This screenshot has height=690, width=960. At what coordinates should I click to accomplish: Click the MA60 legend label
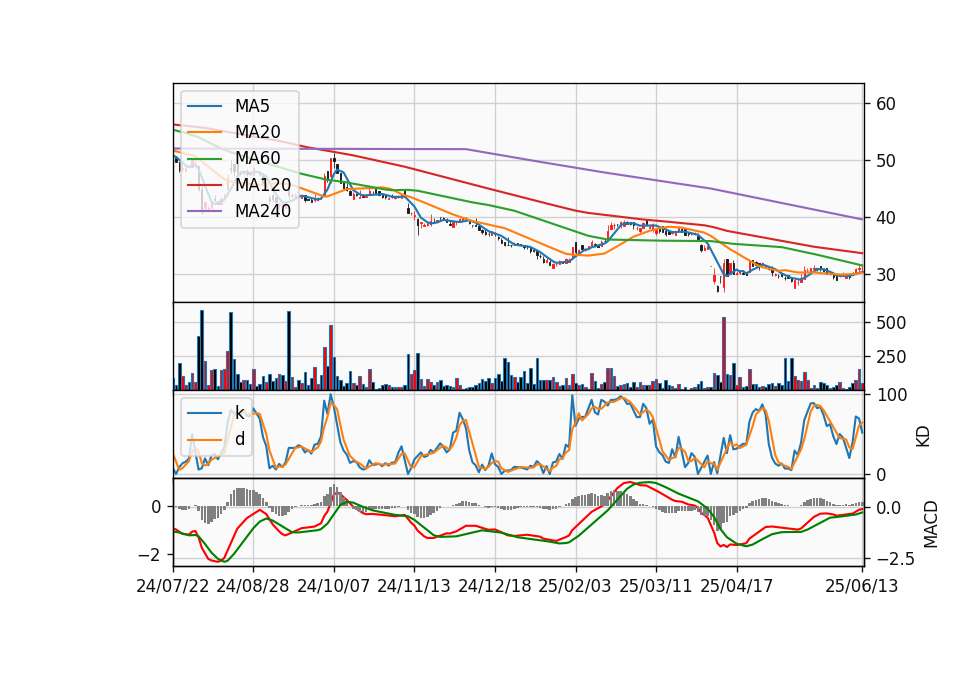[258, 159]
